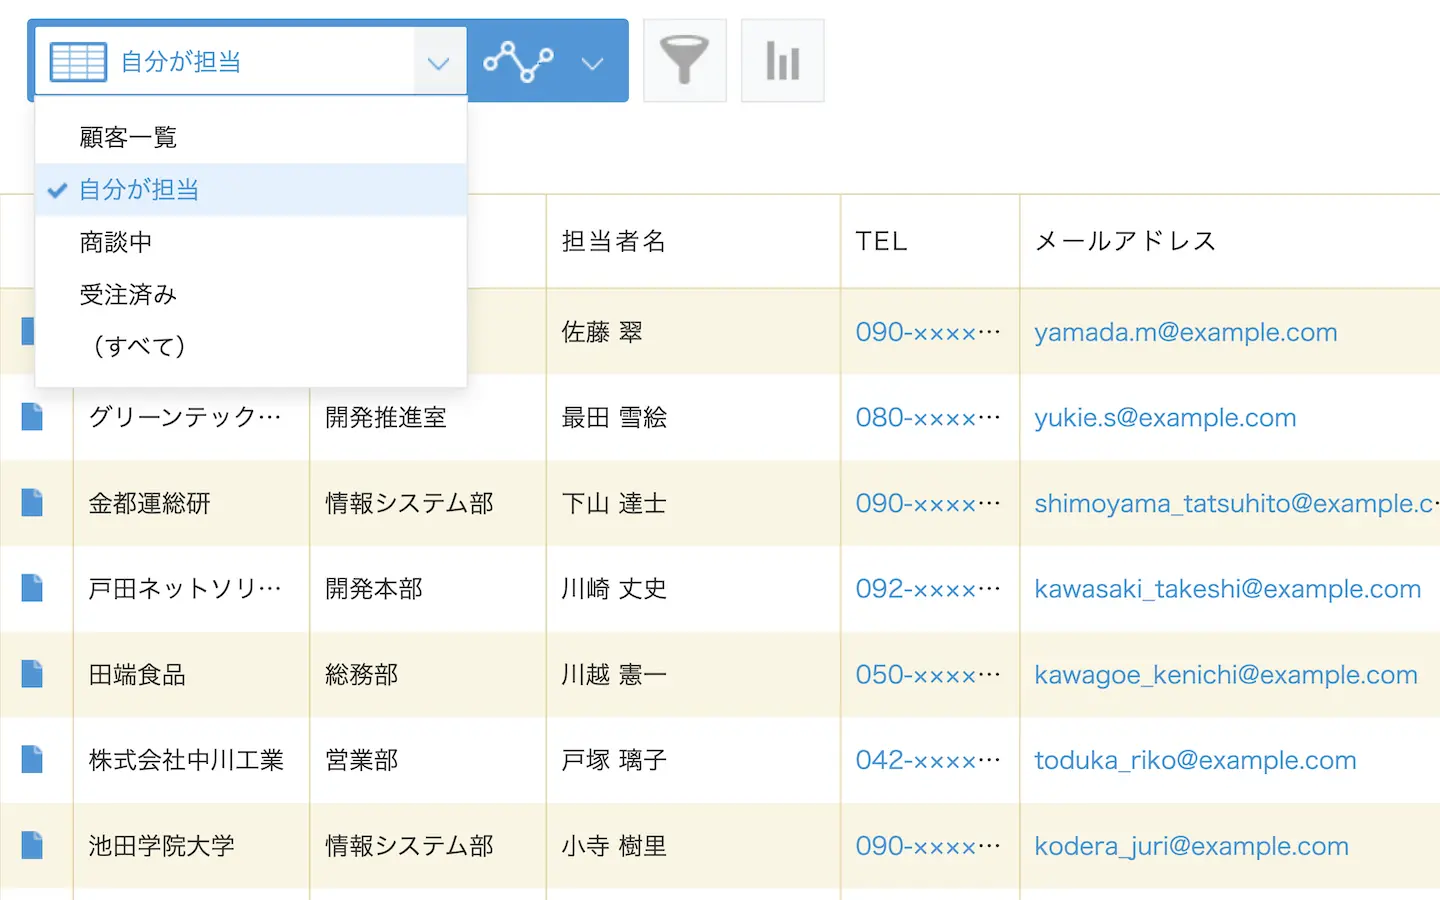Click record icon for 戸田ネットソリ row
The width and height of the screenshot is (1440, 900).
(x=32, y=588)
